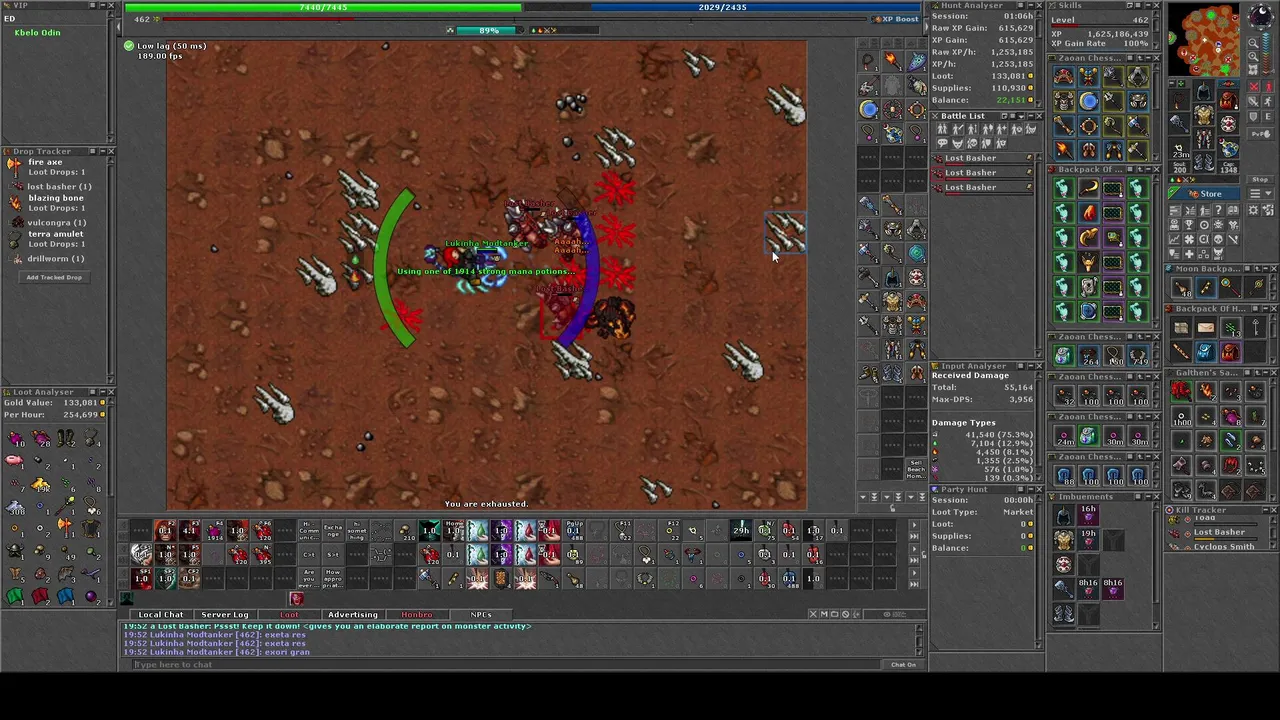Minimize the Drop Tracker panel
The width and height of the screenshot is (1280, 720).
click(x=102, y=151)
